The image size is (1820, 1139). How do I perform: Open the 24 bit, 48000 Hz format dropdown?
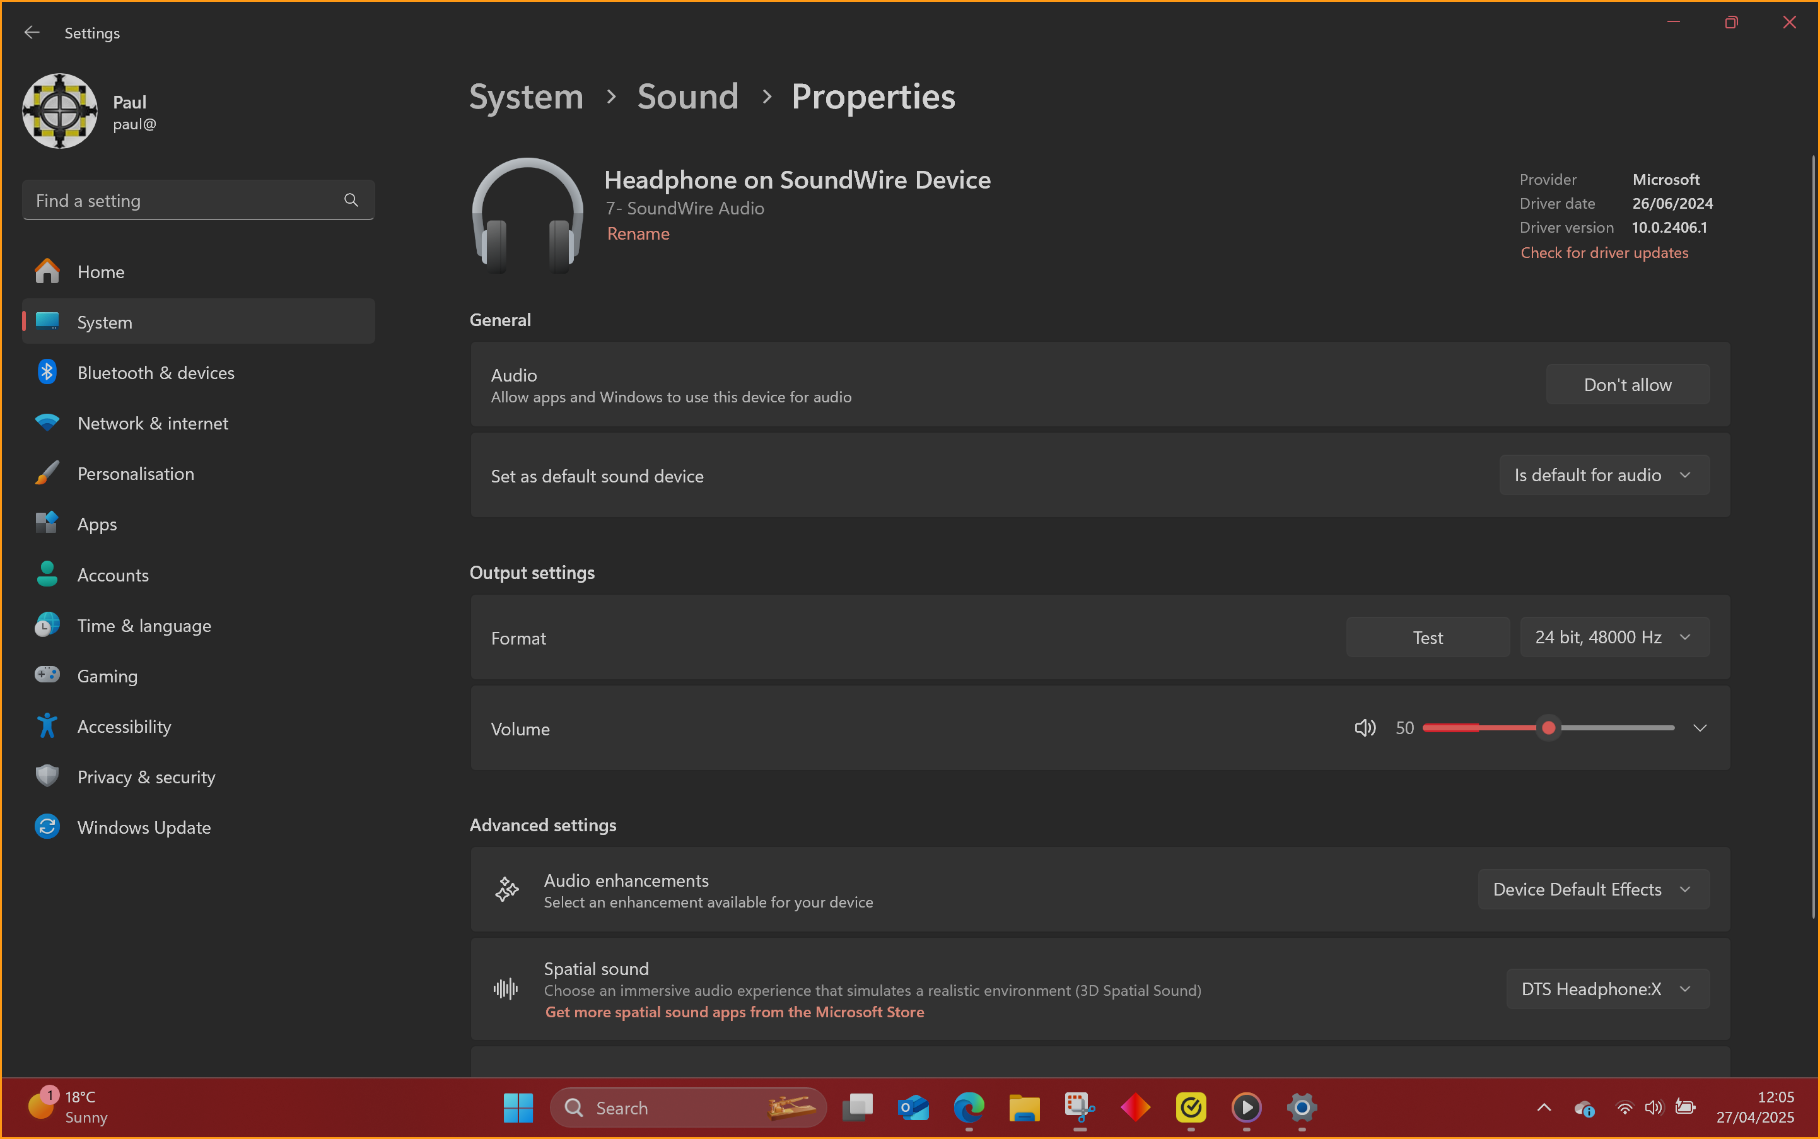(x=1614, y=637)
